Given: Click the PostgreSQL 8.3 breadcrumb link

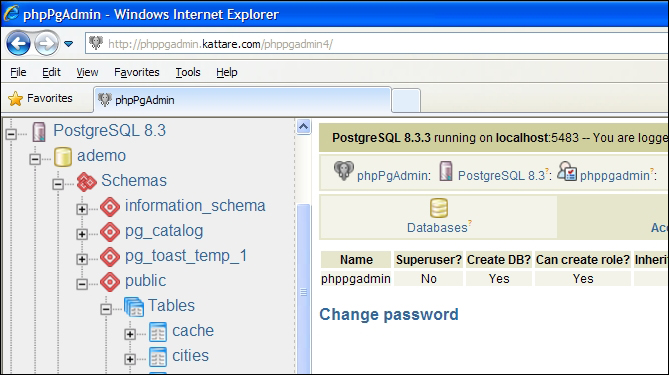Looking at the screenshot, I should click(501, 175).
